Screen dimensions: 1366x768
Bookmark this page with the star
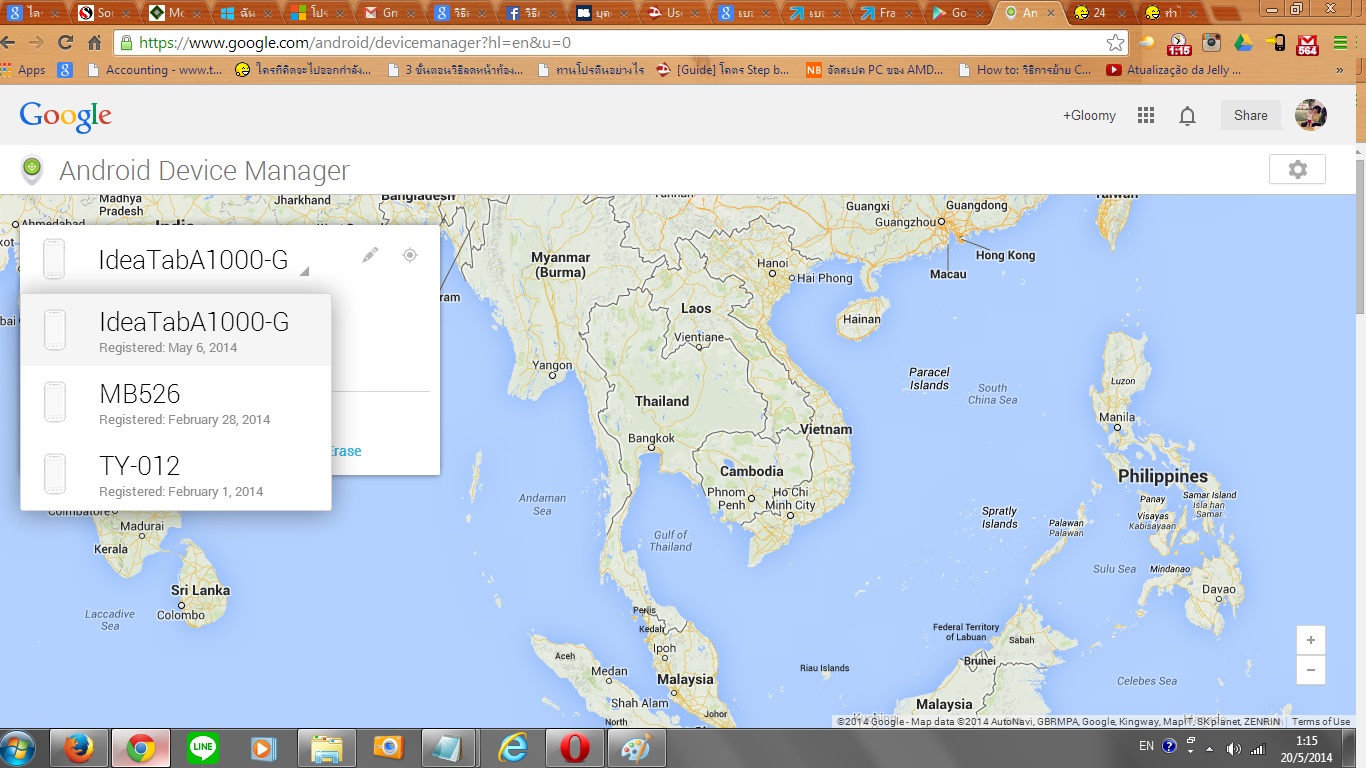1115,43
